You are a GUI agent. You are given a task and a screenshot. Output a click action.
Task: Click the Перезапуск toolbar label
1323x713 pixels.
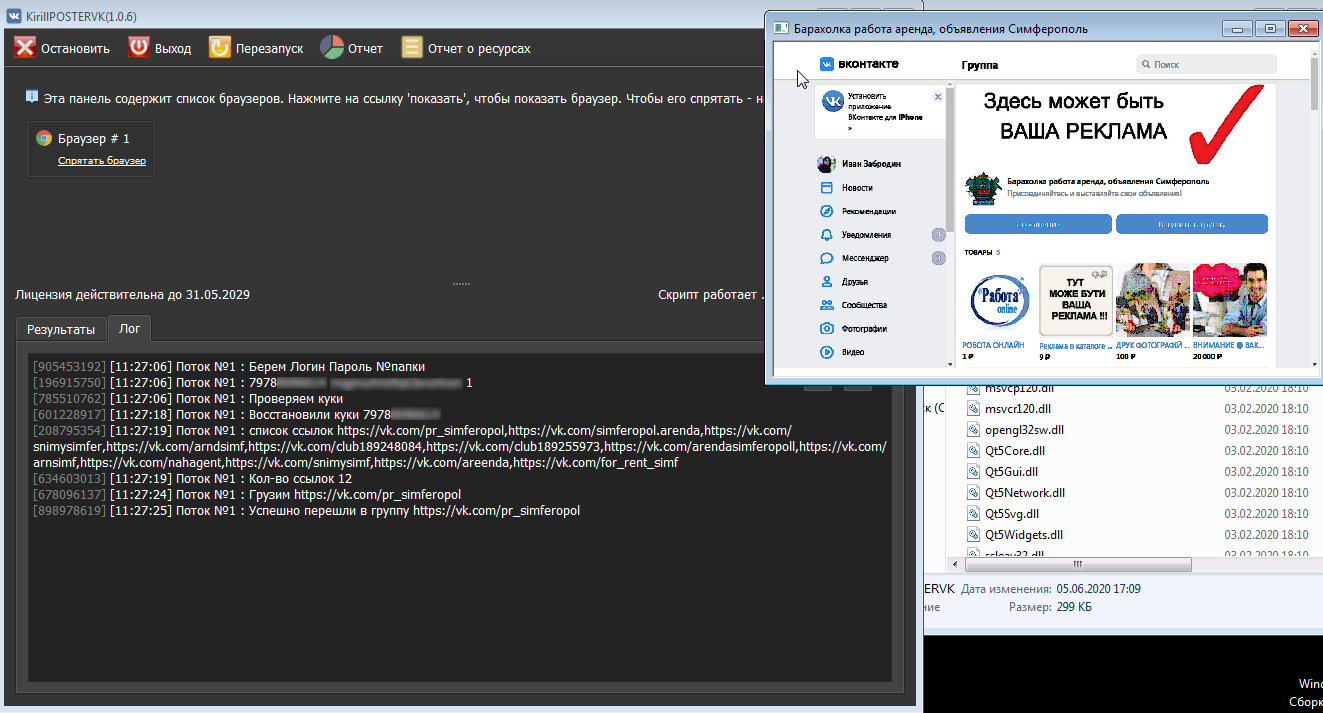pyautogui.click(x=269, y=48)
